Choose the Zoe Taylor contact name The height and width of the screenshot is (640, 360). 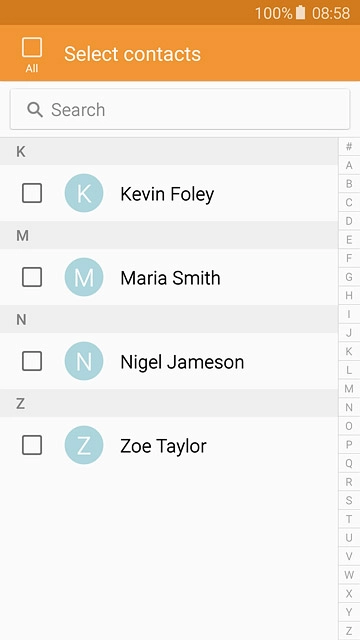click(163, 446)
